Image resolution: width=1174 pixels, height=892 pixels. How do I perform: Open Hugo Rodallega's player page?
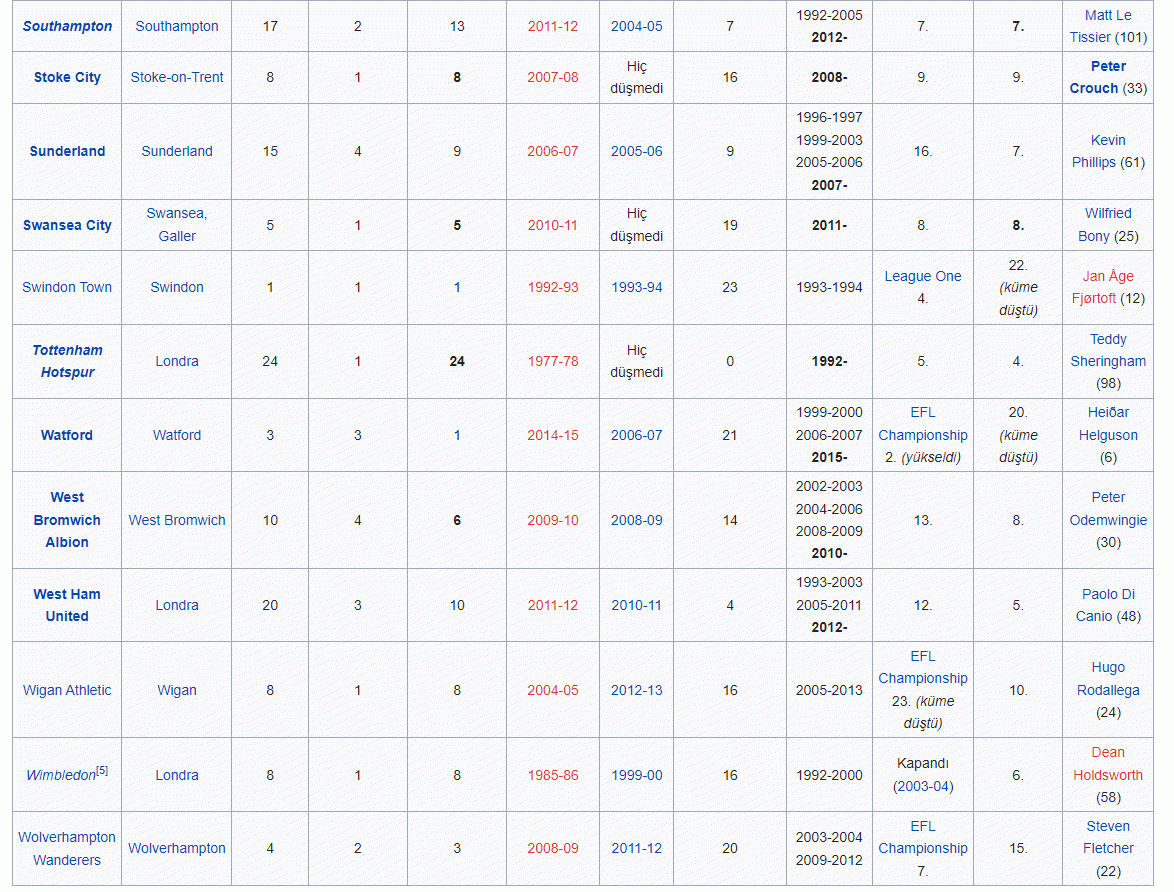pos(1108,679)
